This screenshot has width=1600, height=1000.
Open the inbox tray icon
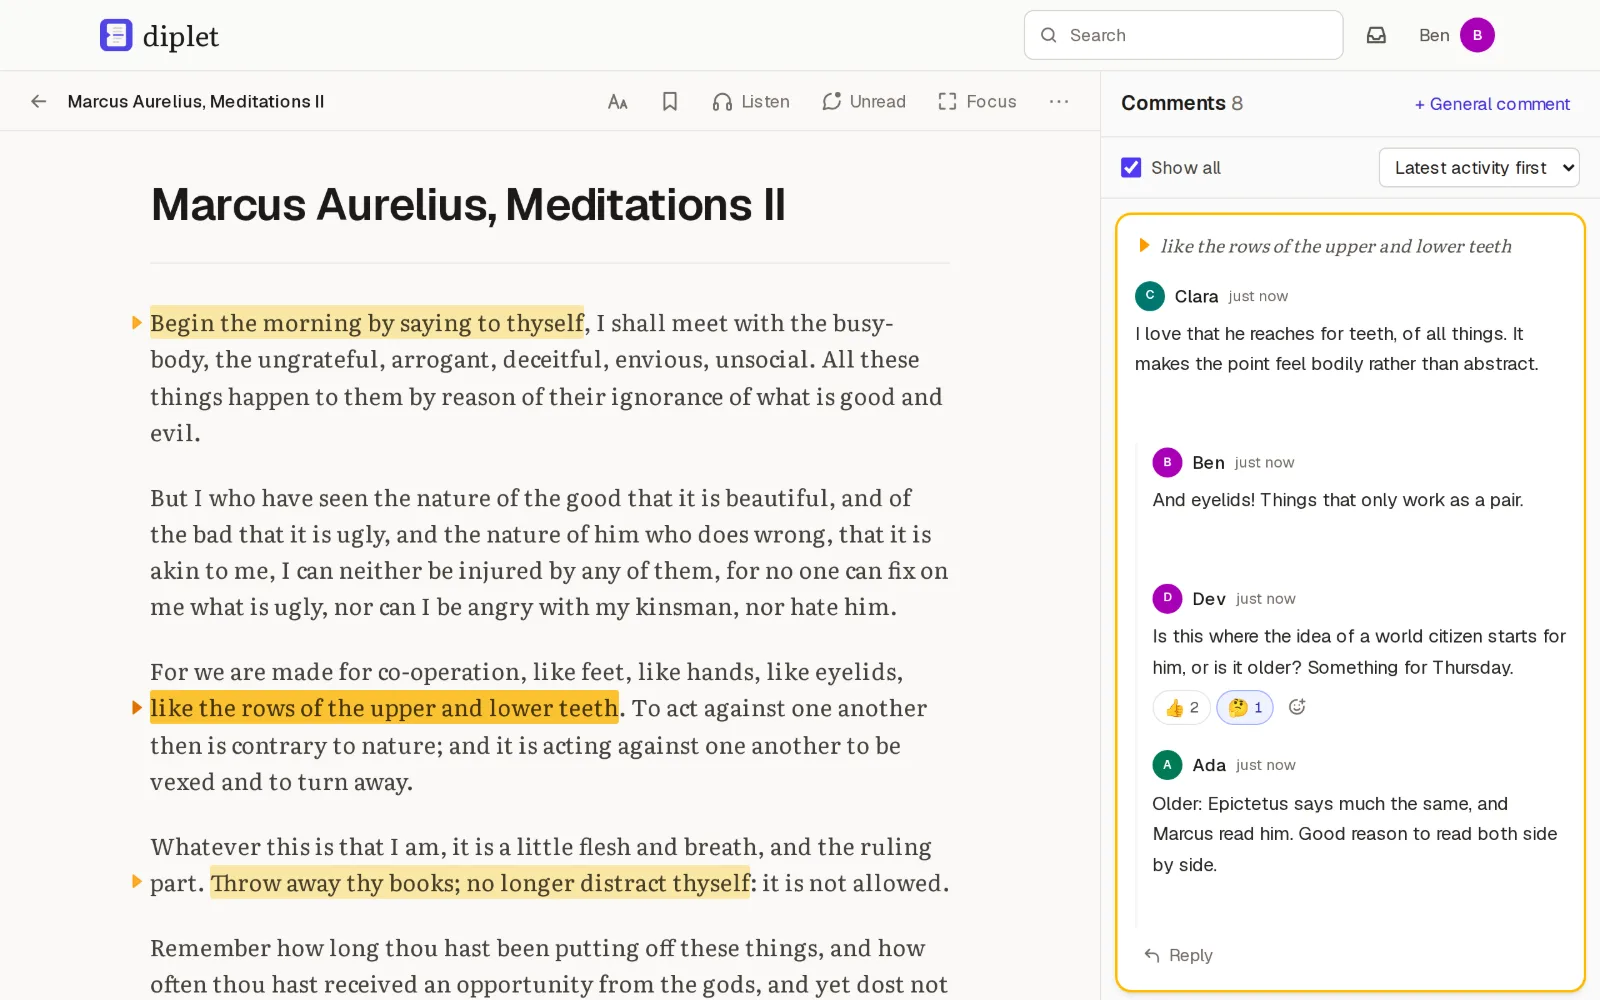coord(1376,35)
